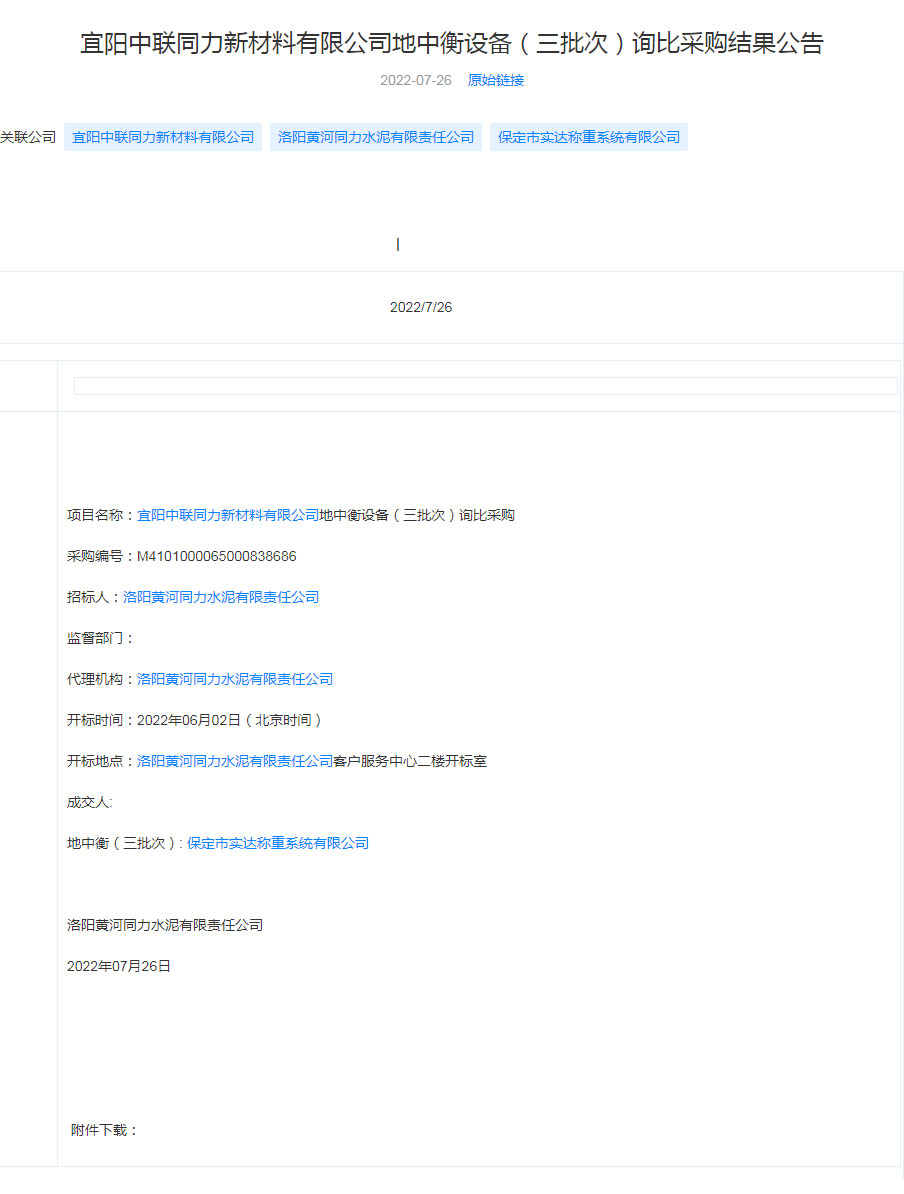904x1194 pixels.
Task: Click the 2022-07-26 date under the title
Action: (415, 80)
